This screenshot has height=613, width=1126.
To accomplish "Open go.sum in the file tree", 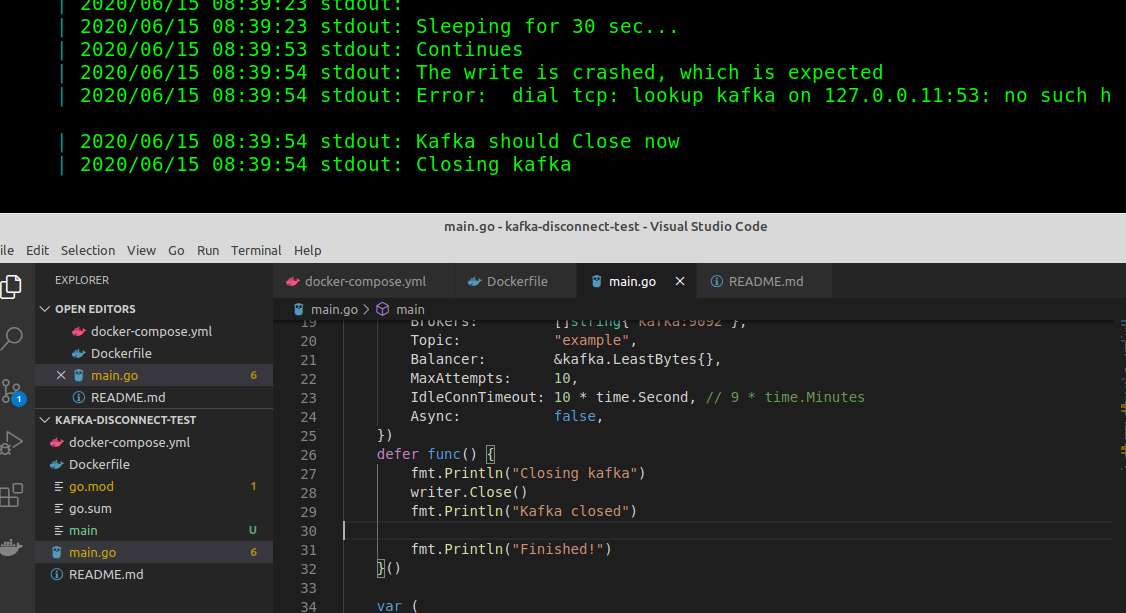I will click(x=90, y=508).
